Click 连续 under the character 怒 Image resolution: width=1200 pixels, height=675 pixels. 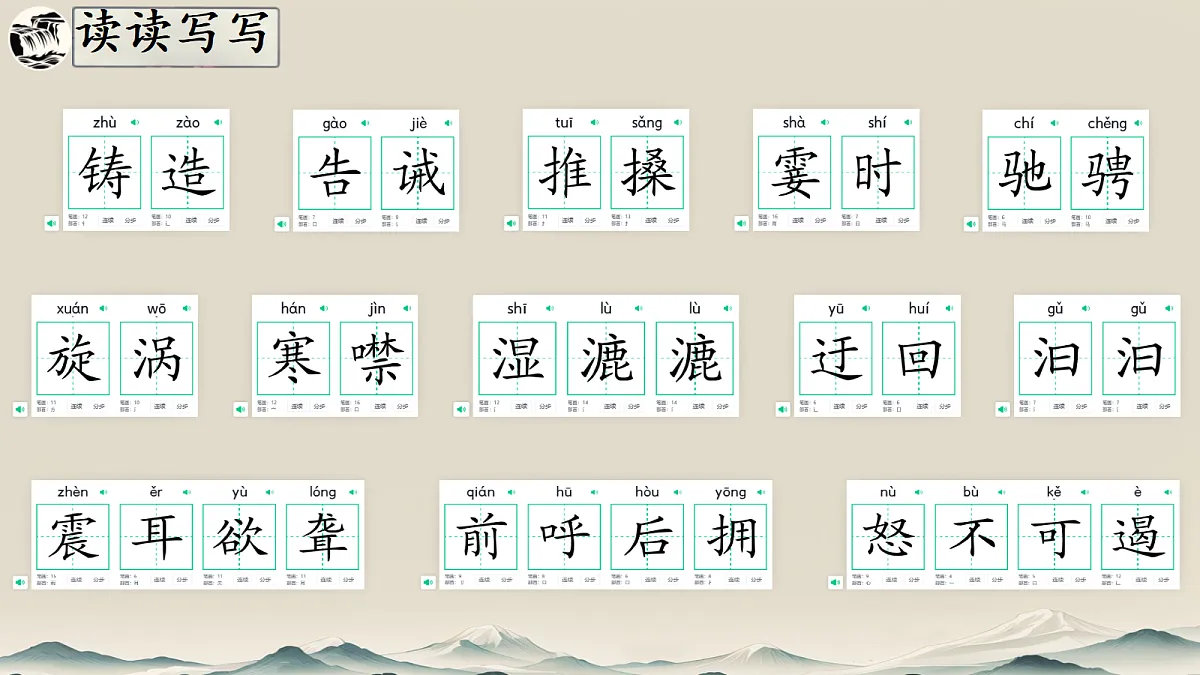(x=892, y=579)
